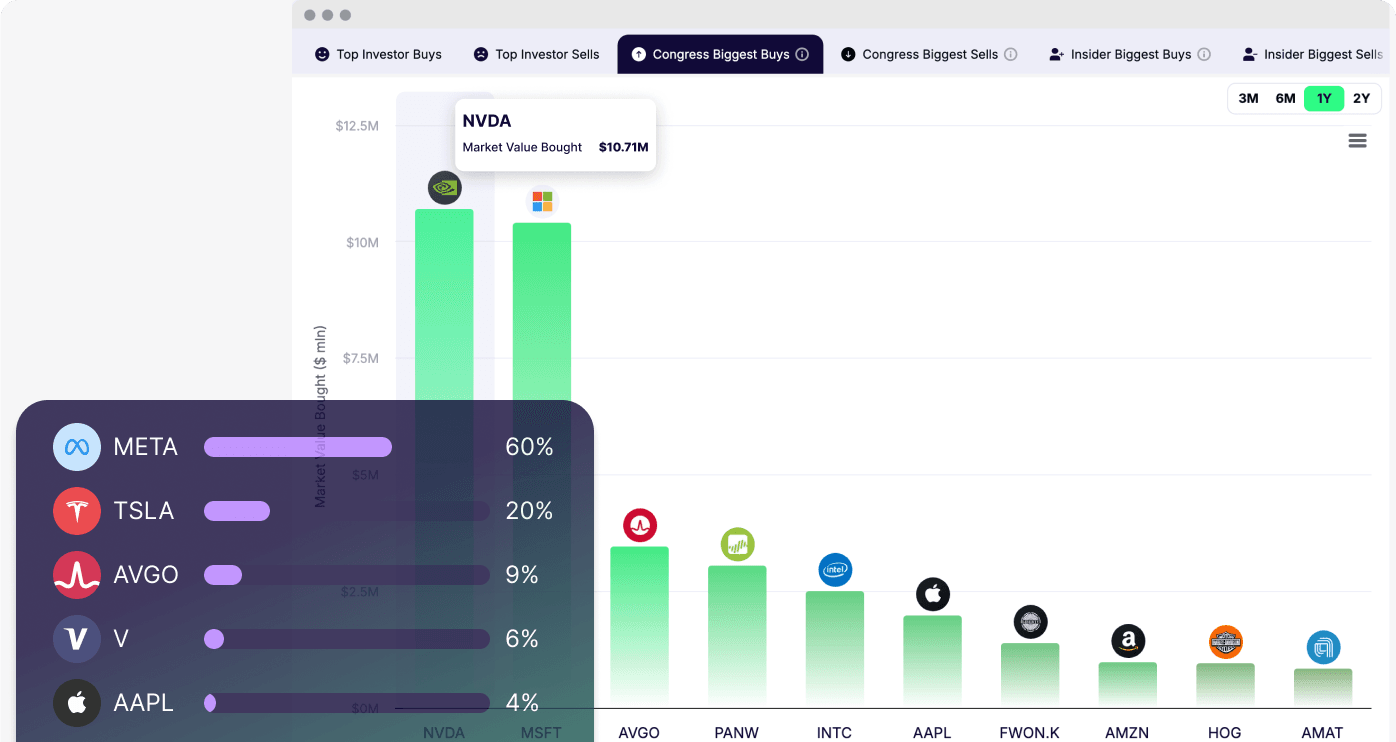Screen dimensions: 1396x742
Task: Click the FWON.K x-axis label
Action: pos(1030,733)
